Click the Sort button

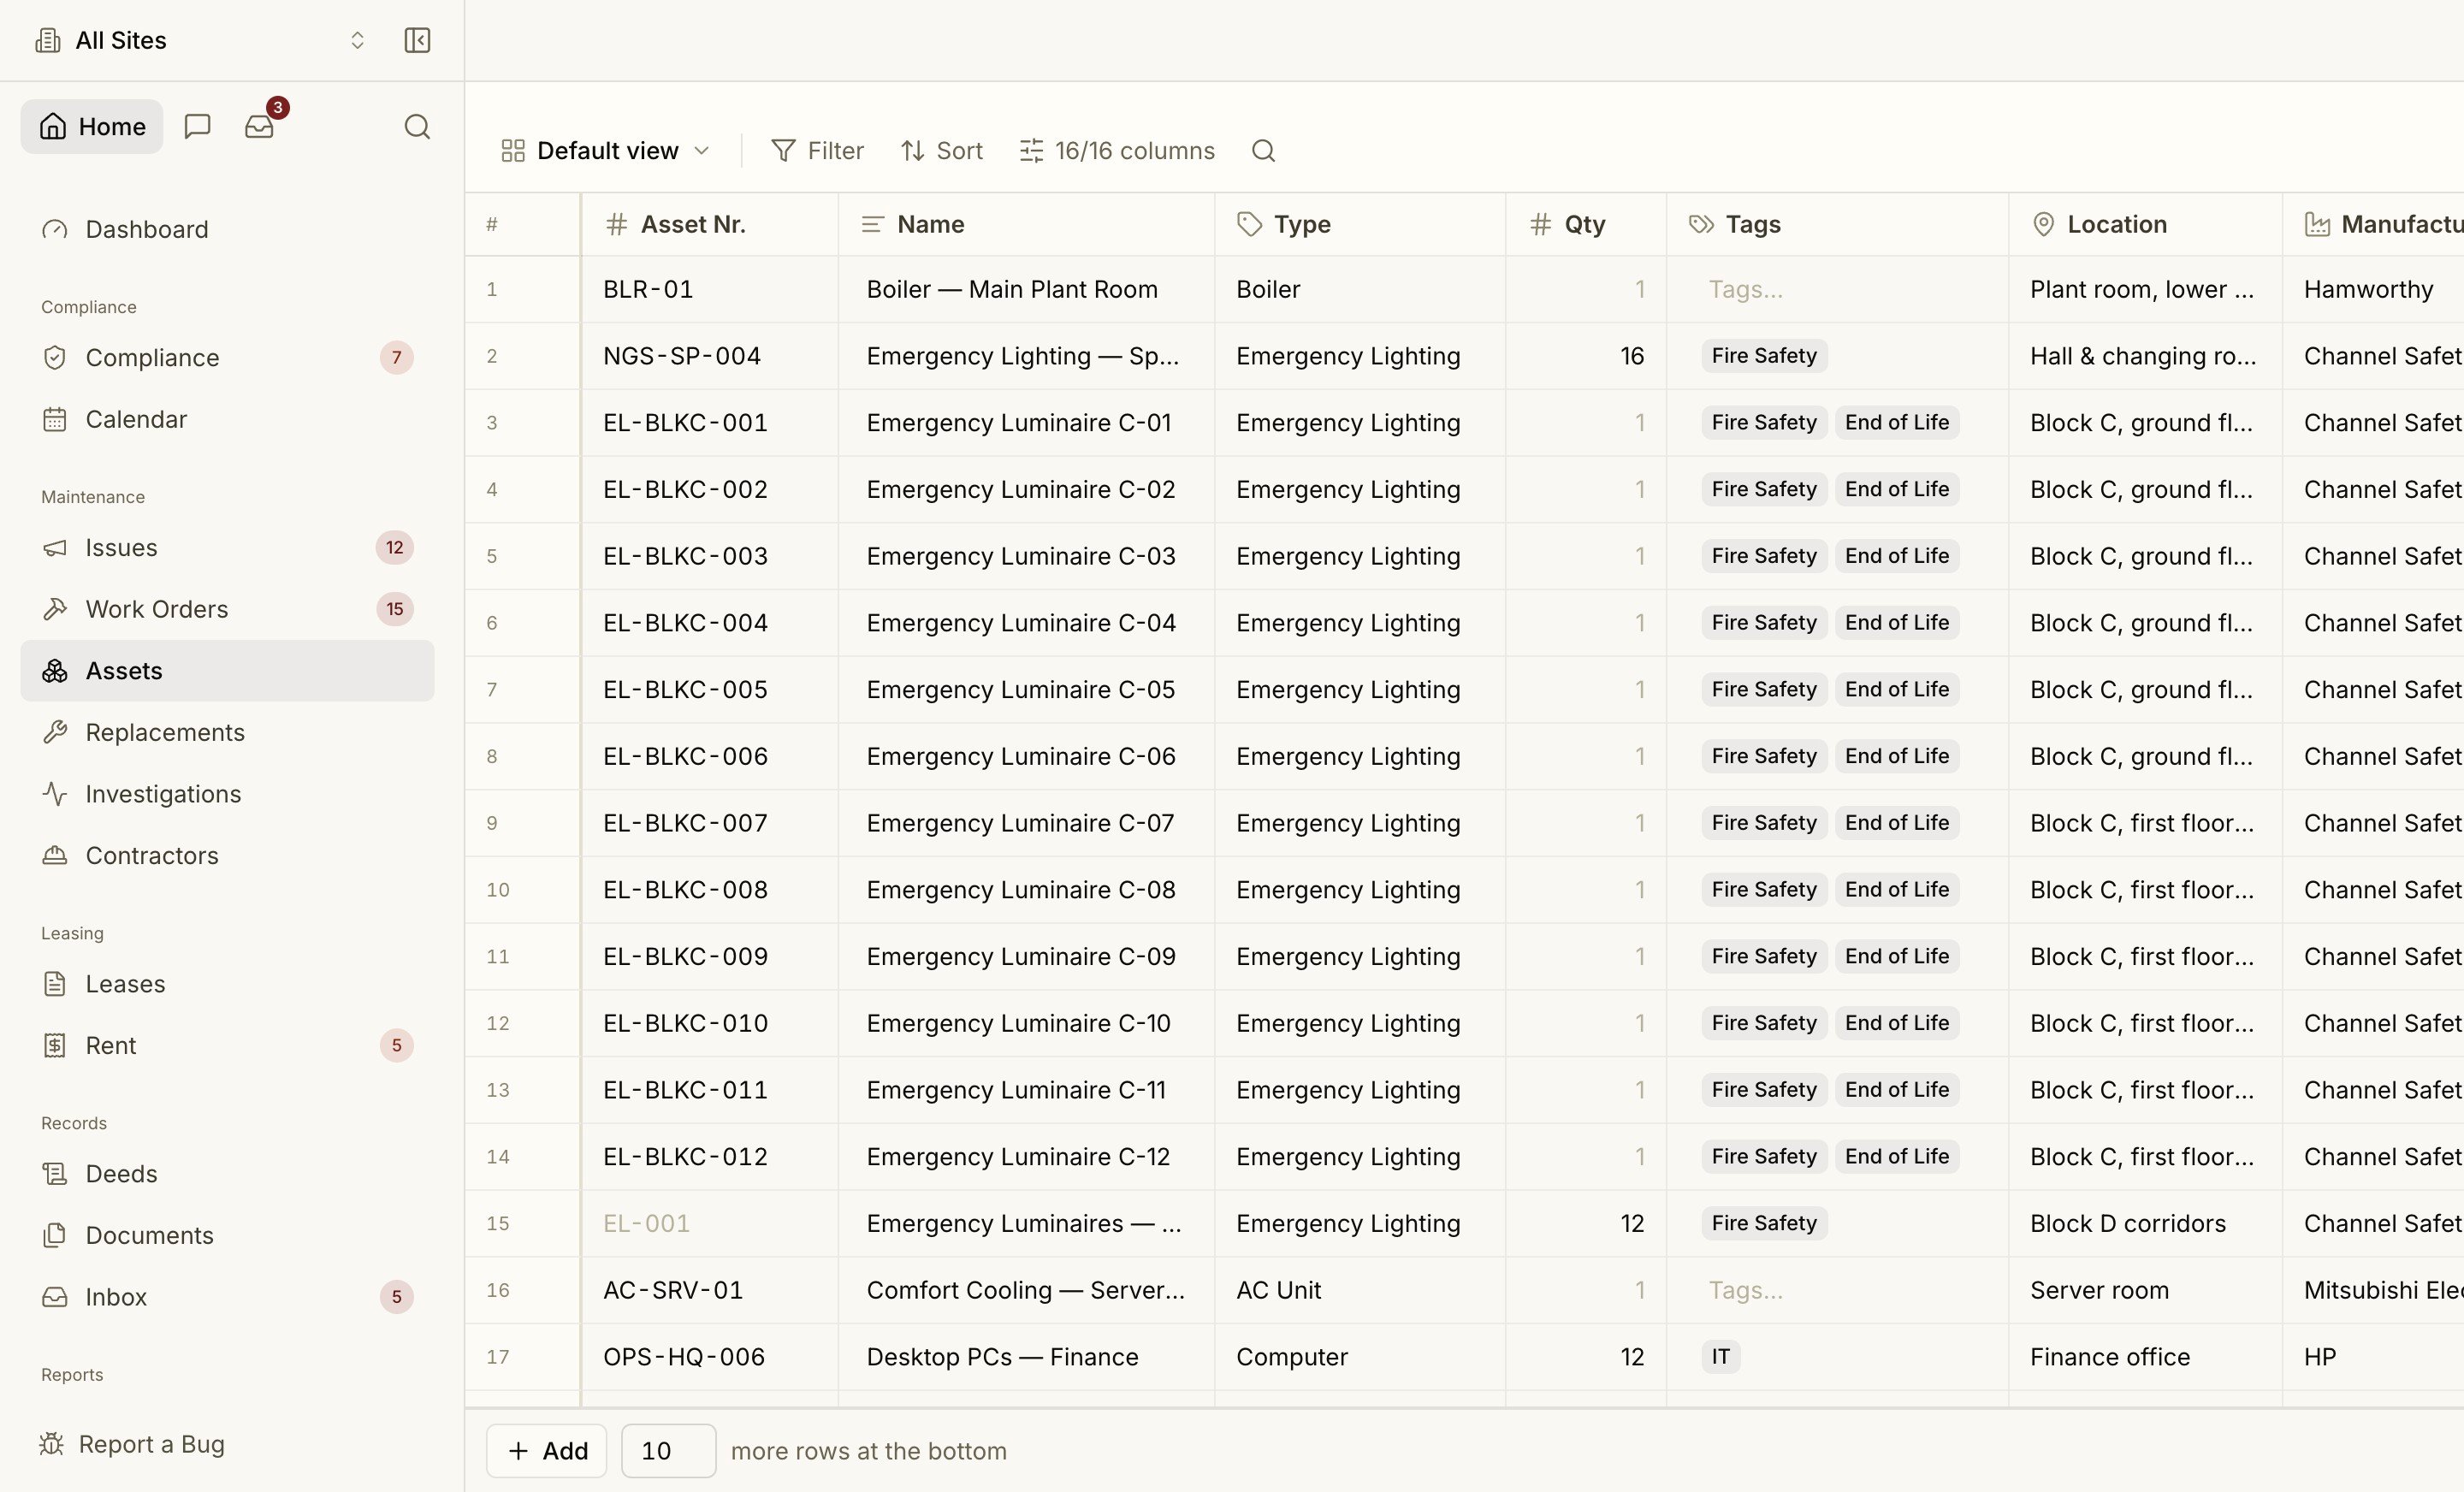coord(942,151)
